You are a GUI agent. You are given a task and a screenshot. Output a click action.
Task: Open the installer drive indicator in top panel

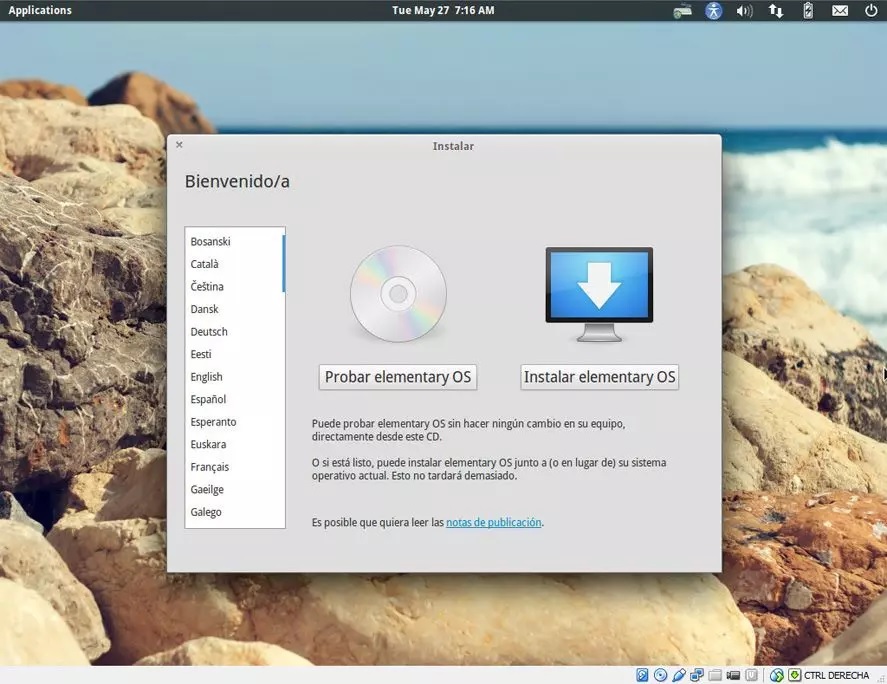[x=682, y=11]
